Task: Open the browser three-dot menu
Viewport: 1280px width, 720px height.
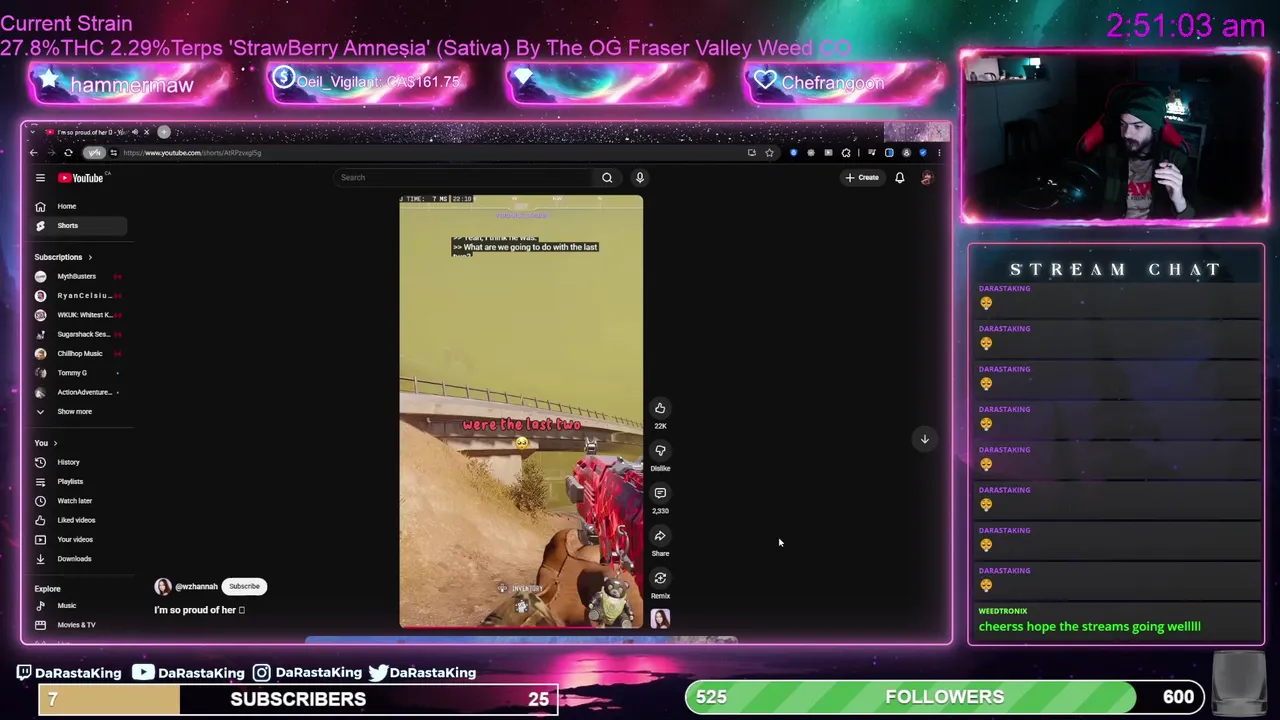Action: pos(938,153)
